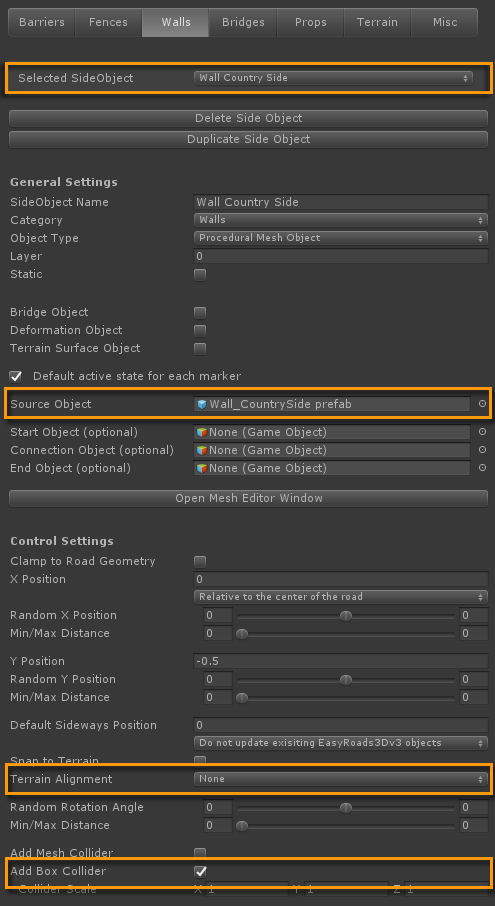Switch to the Terrain tab
495x906 pixels.
(x=377, y=23)
